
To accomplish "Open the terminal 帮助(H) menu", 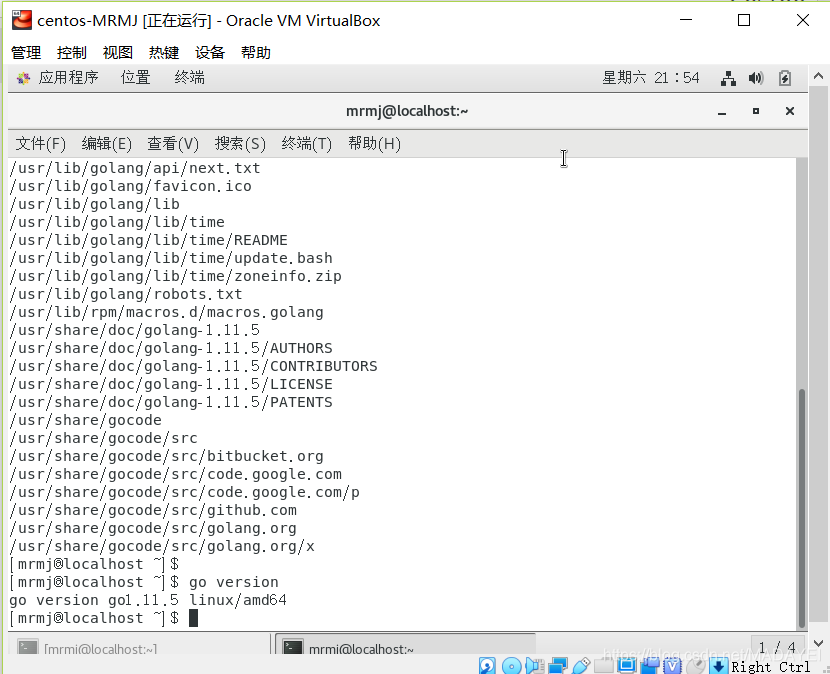I will tap(374, 143).
